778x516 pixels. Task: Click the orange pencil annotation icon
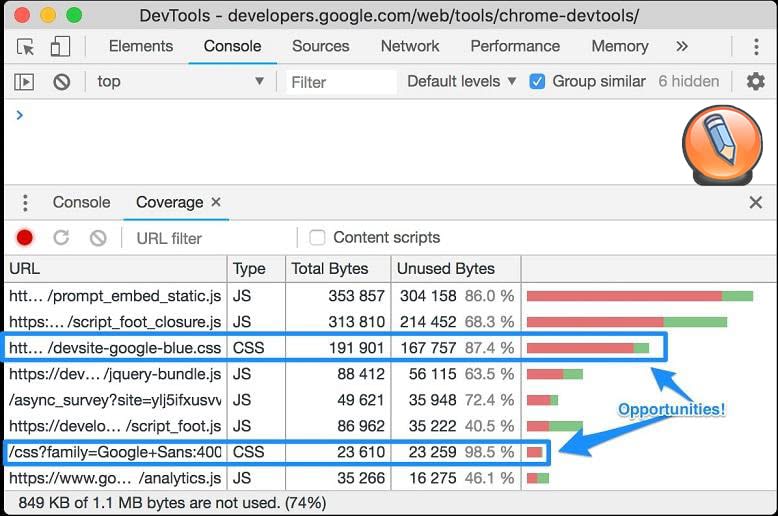(x=722, y=144)
